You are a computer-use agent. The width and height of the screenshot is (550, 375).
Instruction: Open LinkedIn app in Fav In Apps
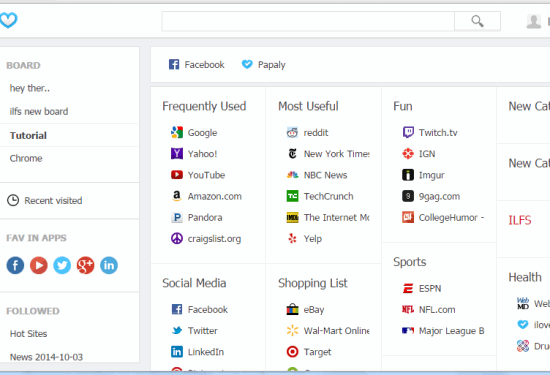tap(109, 265)
